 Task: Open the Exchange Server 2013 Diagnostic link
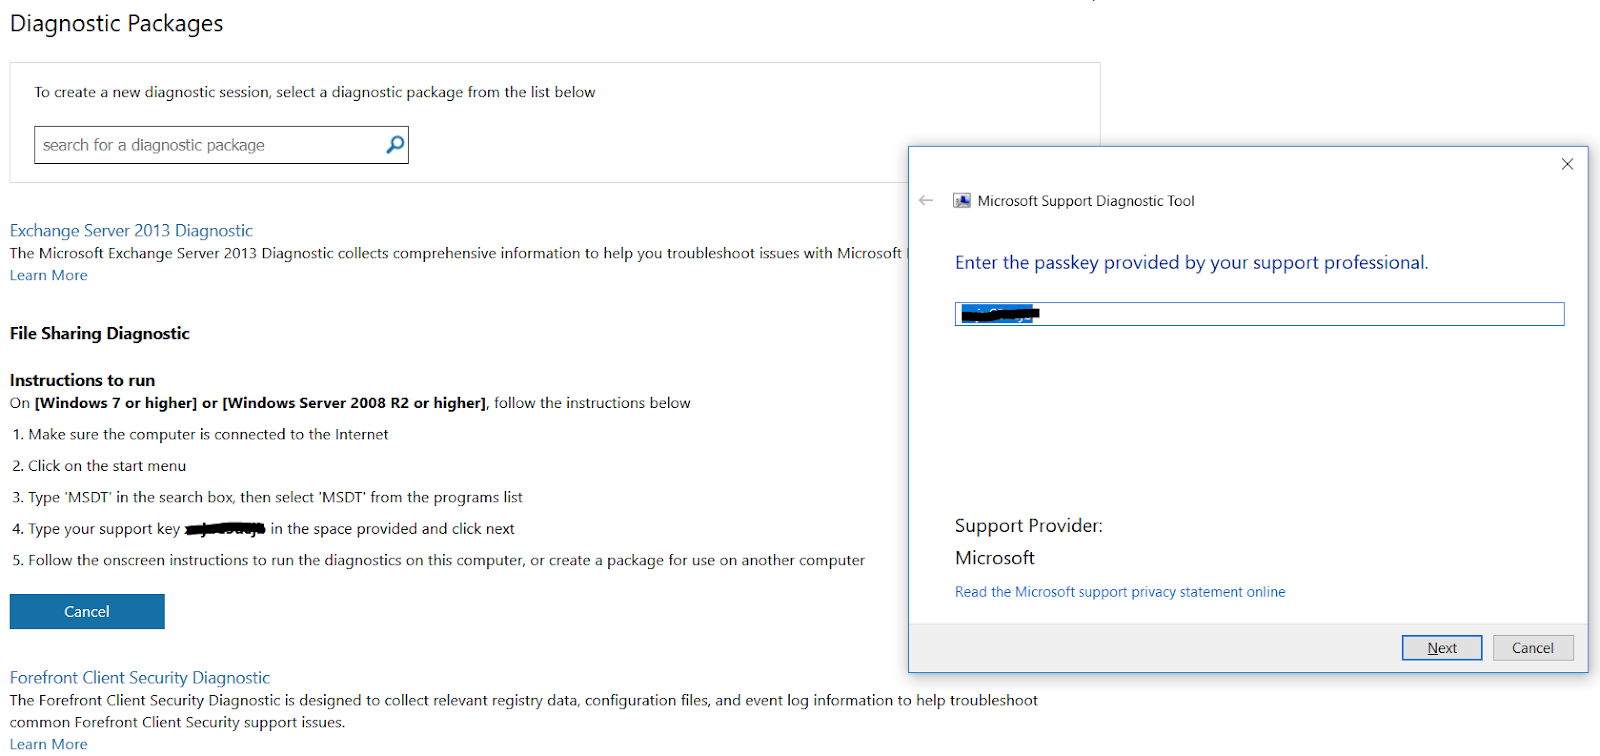point(130,230)
